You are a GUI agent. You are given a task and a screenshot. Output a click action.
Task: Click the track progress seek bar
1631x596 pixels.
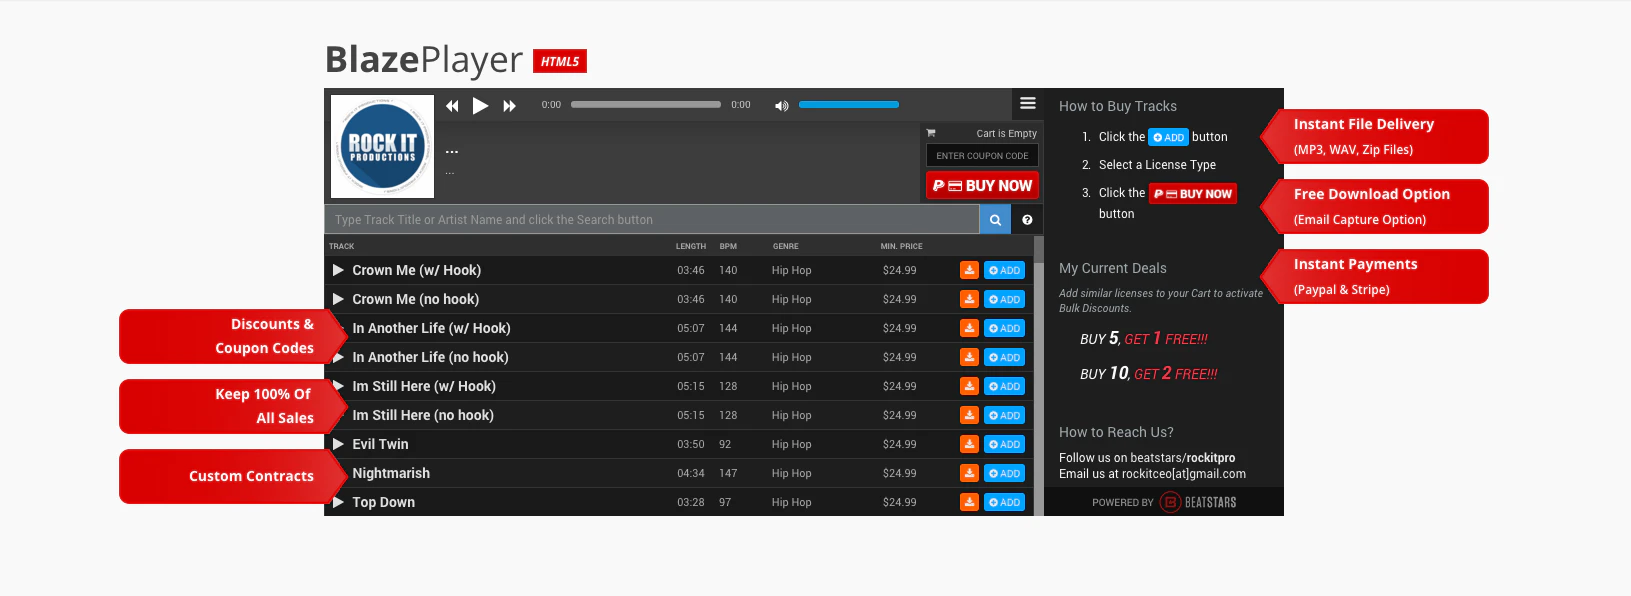[646, 105]
